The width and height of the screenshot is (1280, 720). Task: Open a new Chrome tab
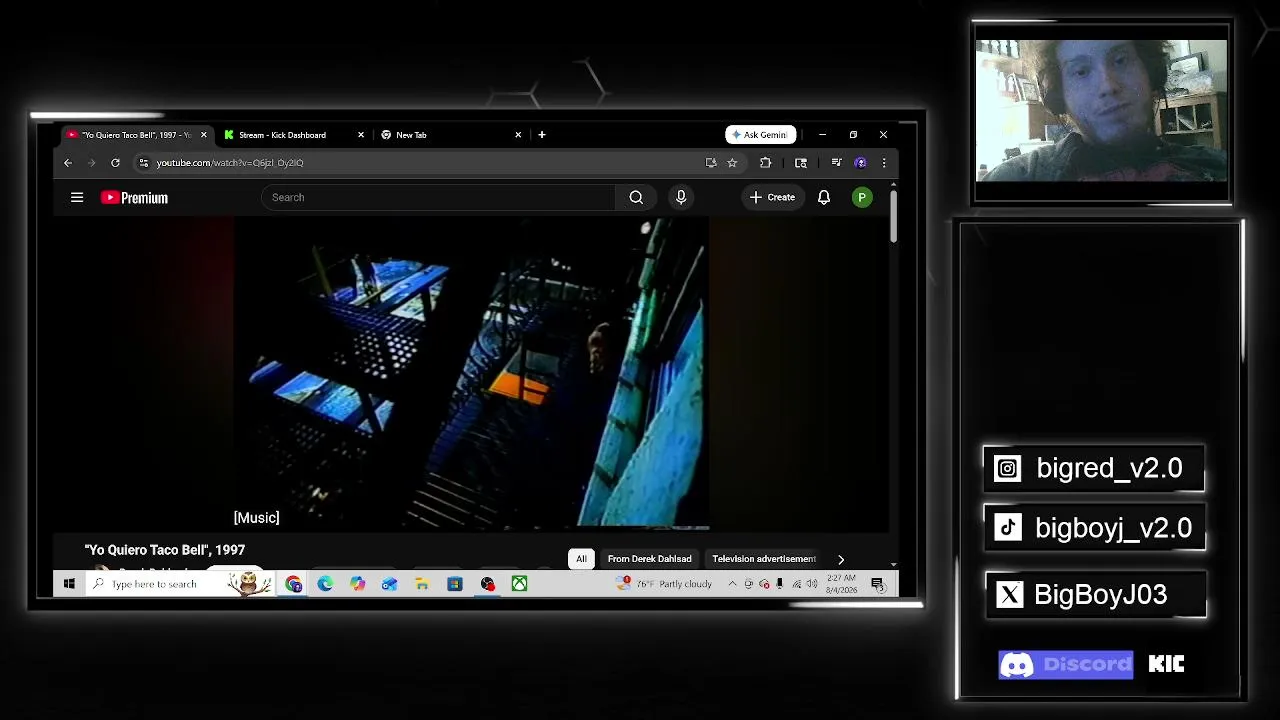tap(542, 135)
